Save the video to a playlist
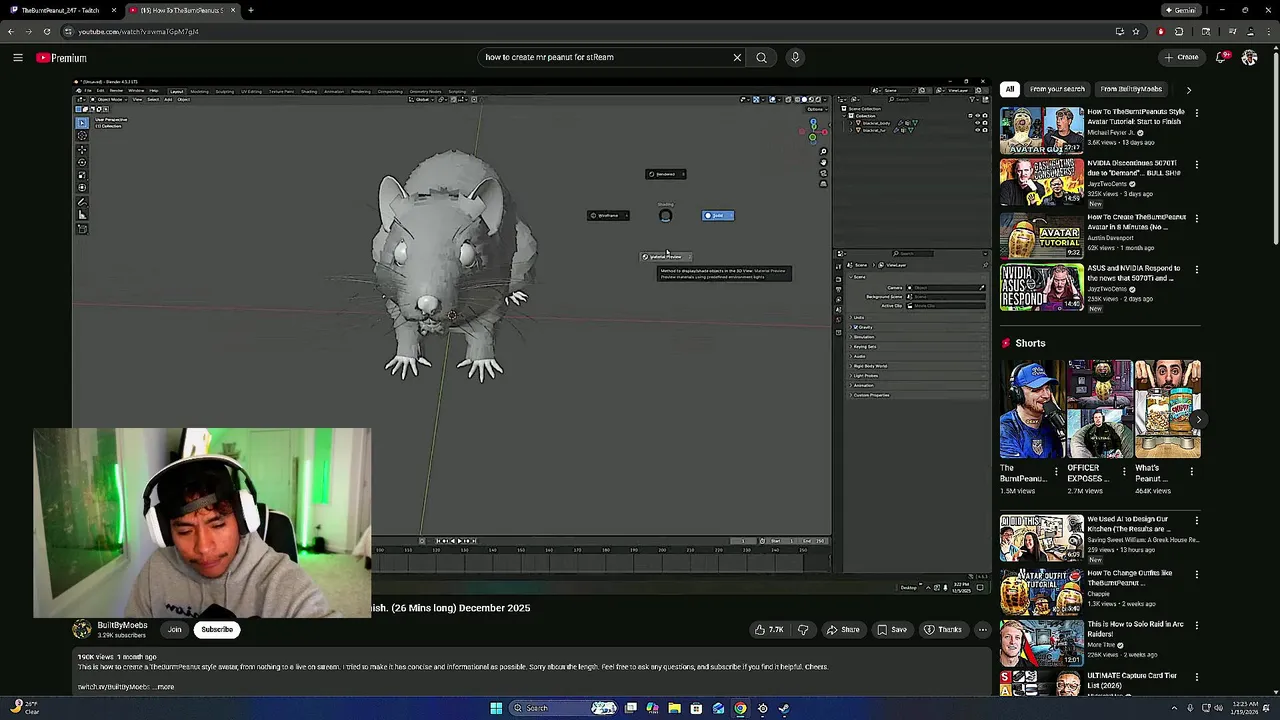The image size is (1280, 720). (892, 630)
